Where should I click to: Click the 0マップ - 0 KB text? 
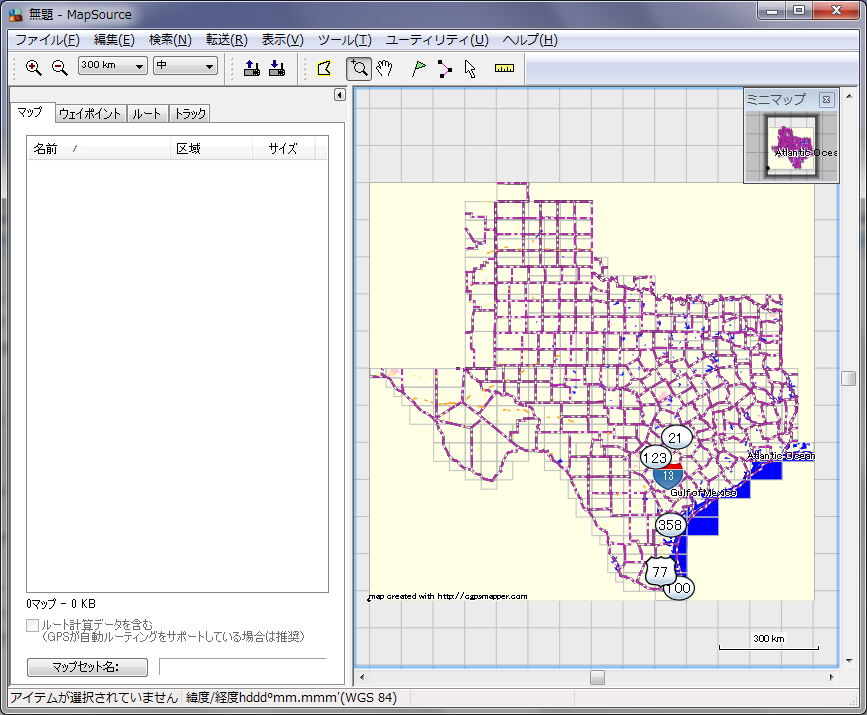click(61, 604)
